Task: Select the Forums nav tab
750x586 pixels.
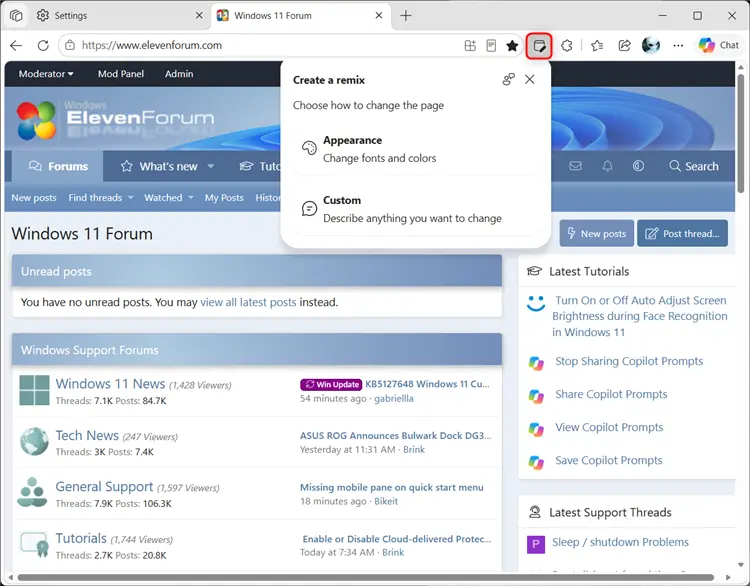Action: (58, 166)
